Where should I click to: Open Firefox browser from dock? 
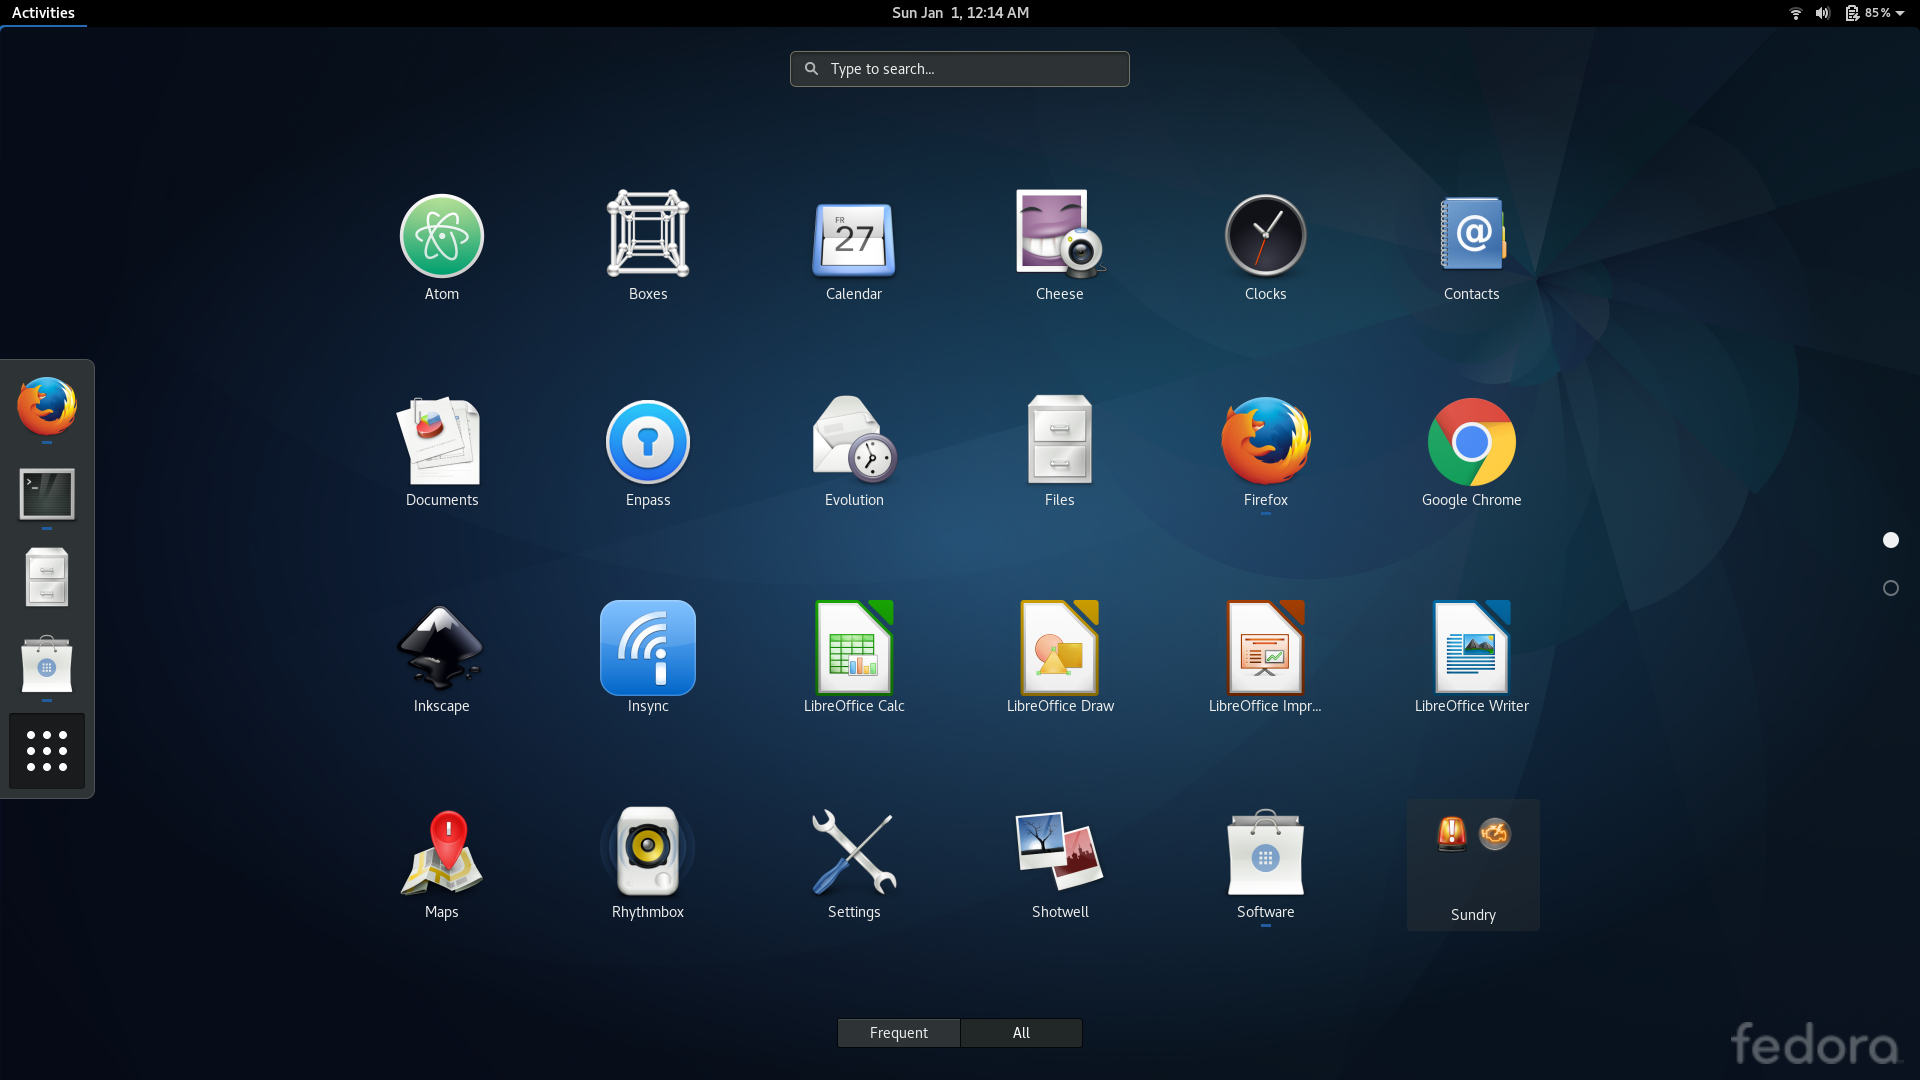click(x=46, y=406)
